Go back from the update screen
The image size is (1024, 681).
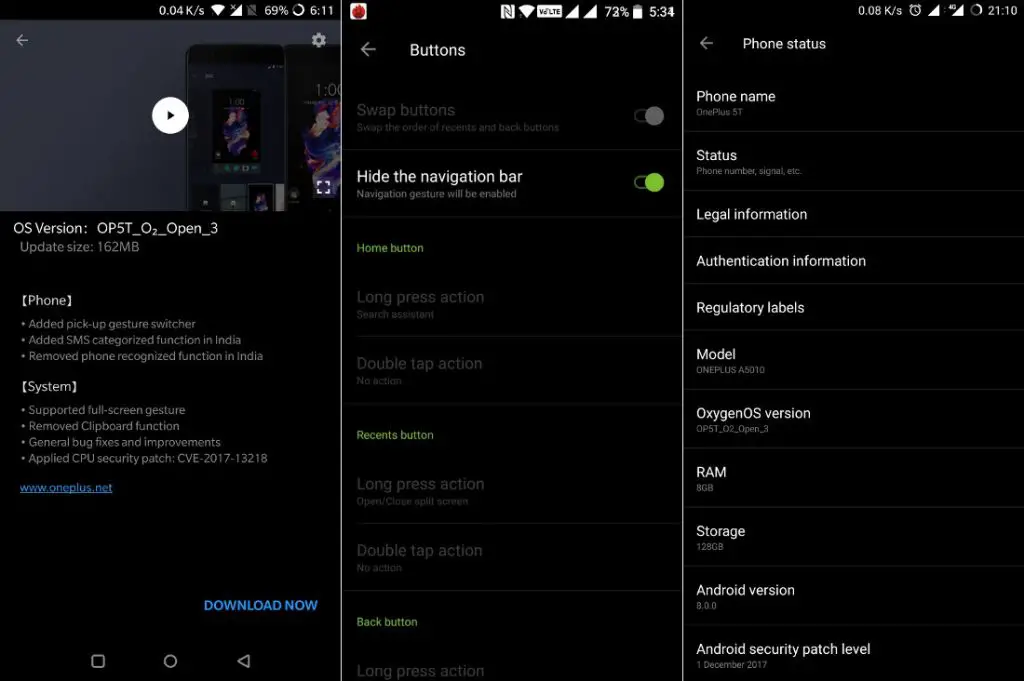pyautogui.click(x=22, y=40)
